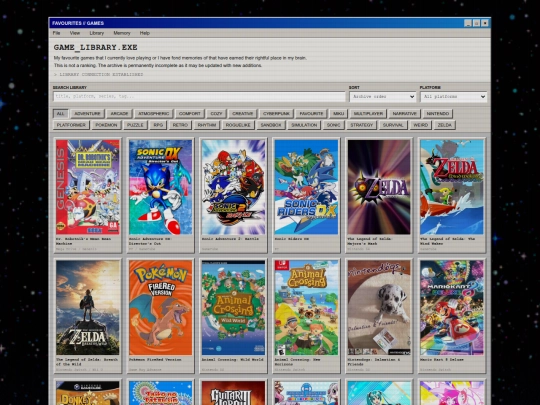Open Zelda The Wind Waker cover
Viewport: 540px width, 405px height.
(452, 187)
